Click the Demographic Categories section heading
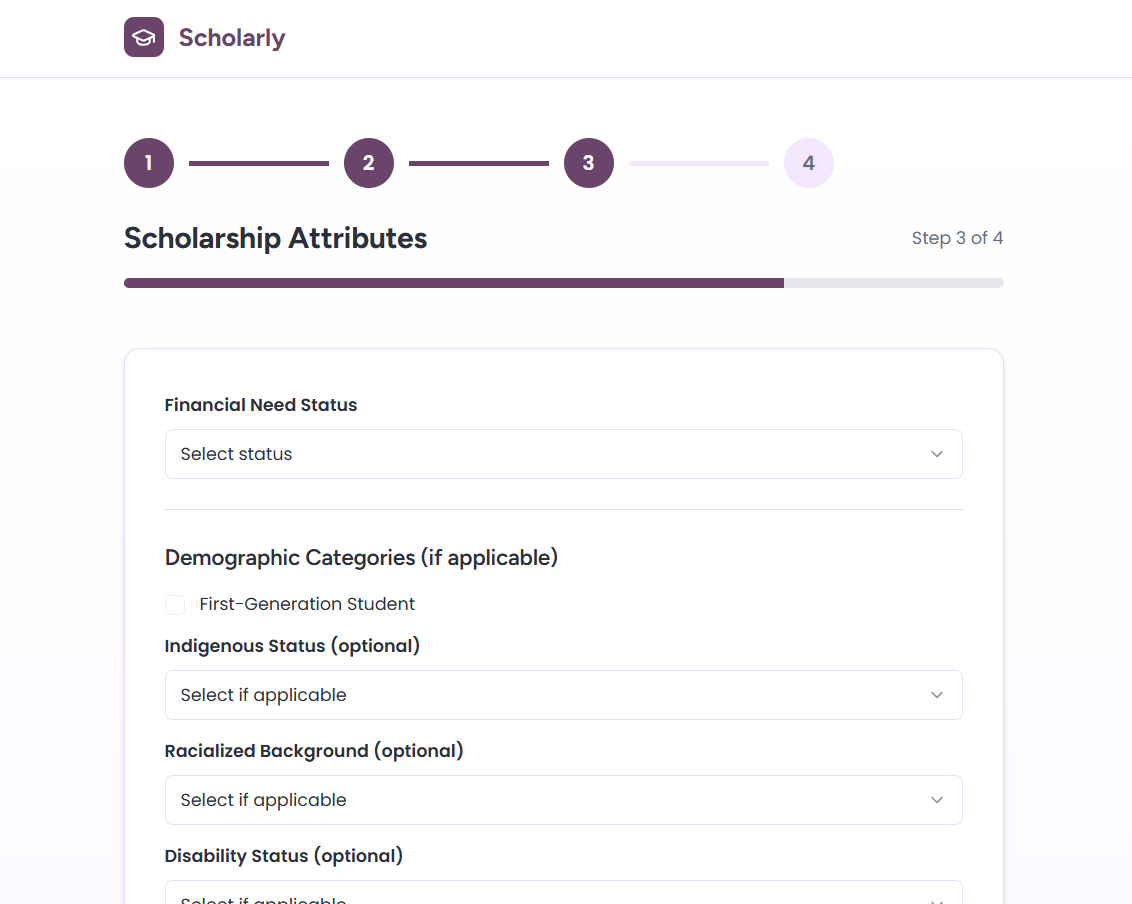Image resolution: width=1132 pixels, height=904 pixels. click(x=361, y=557)
